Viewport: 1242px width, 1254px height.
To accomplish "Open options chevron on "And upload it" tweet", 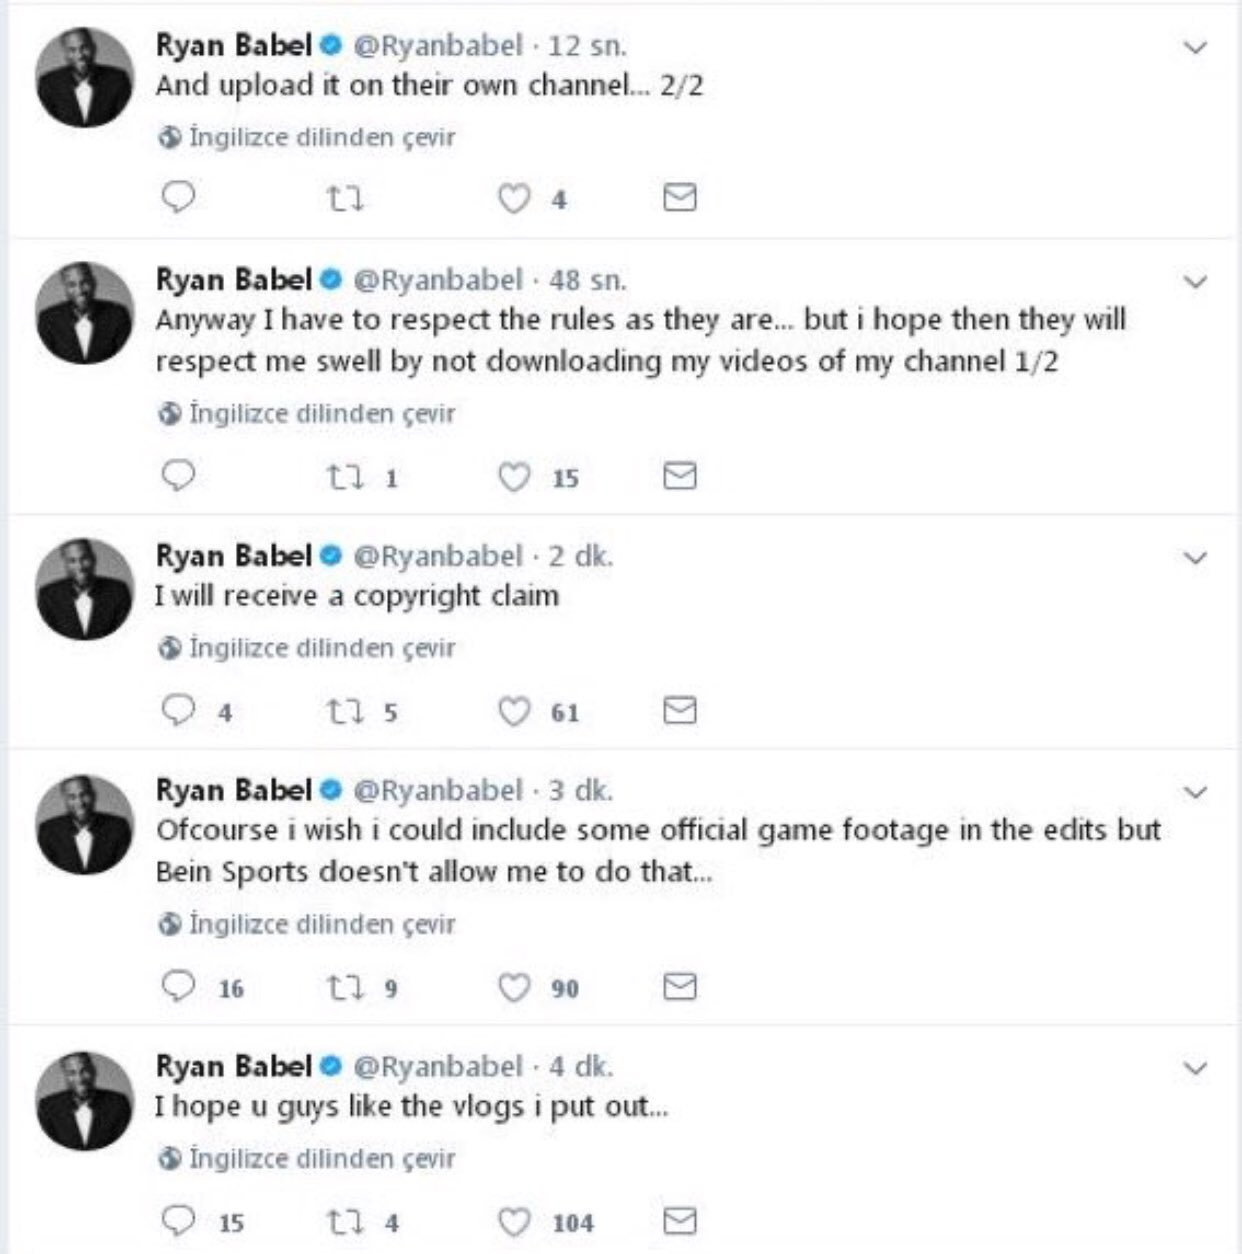I will (1195, 47).
